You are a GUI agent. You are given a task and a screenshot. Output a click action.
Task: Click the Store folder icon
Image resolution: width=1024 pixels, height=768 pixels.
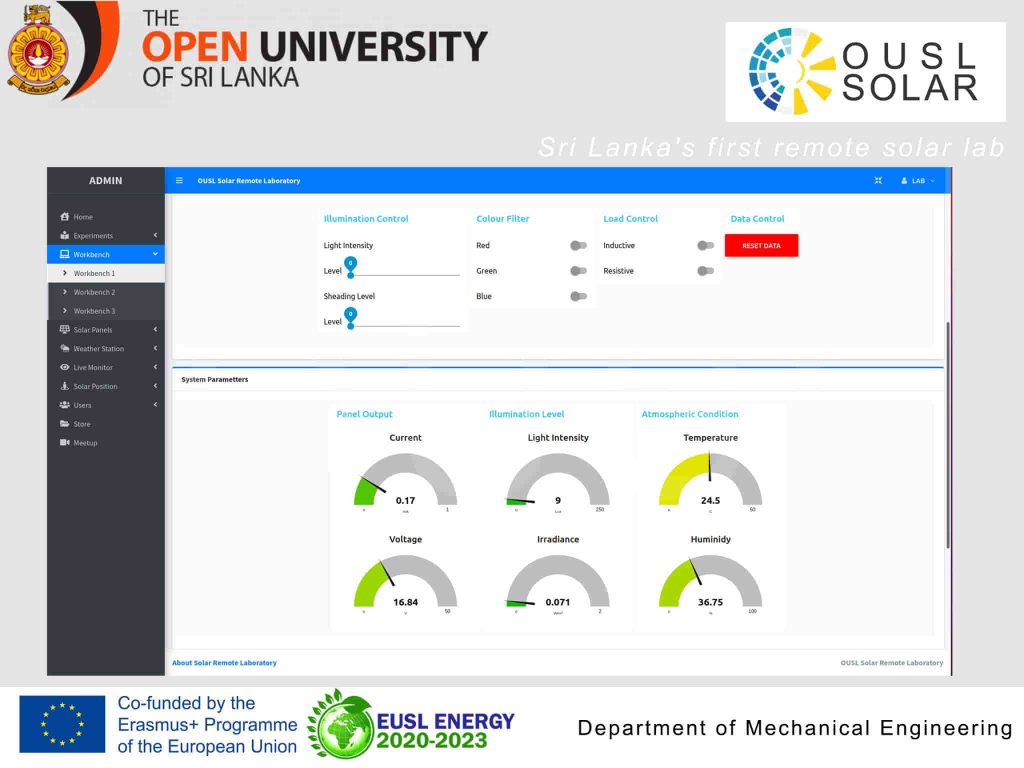click(65, 424)
